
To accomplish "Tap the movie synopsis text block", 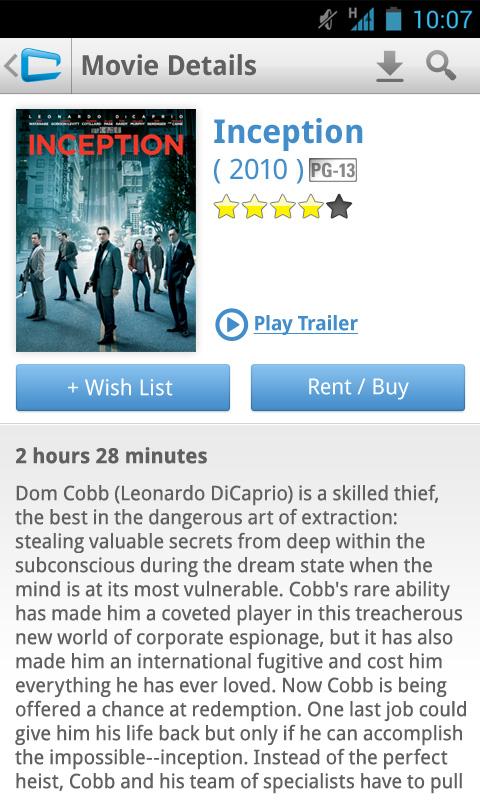I will click(x=240, y=637).
